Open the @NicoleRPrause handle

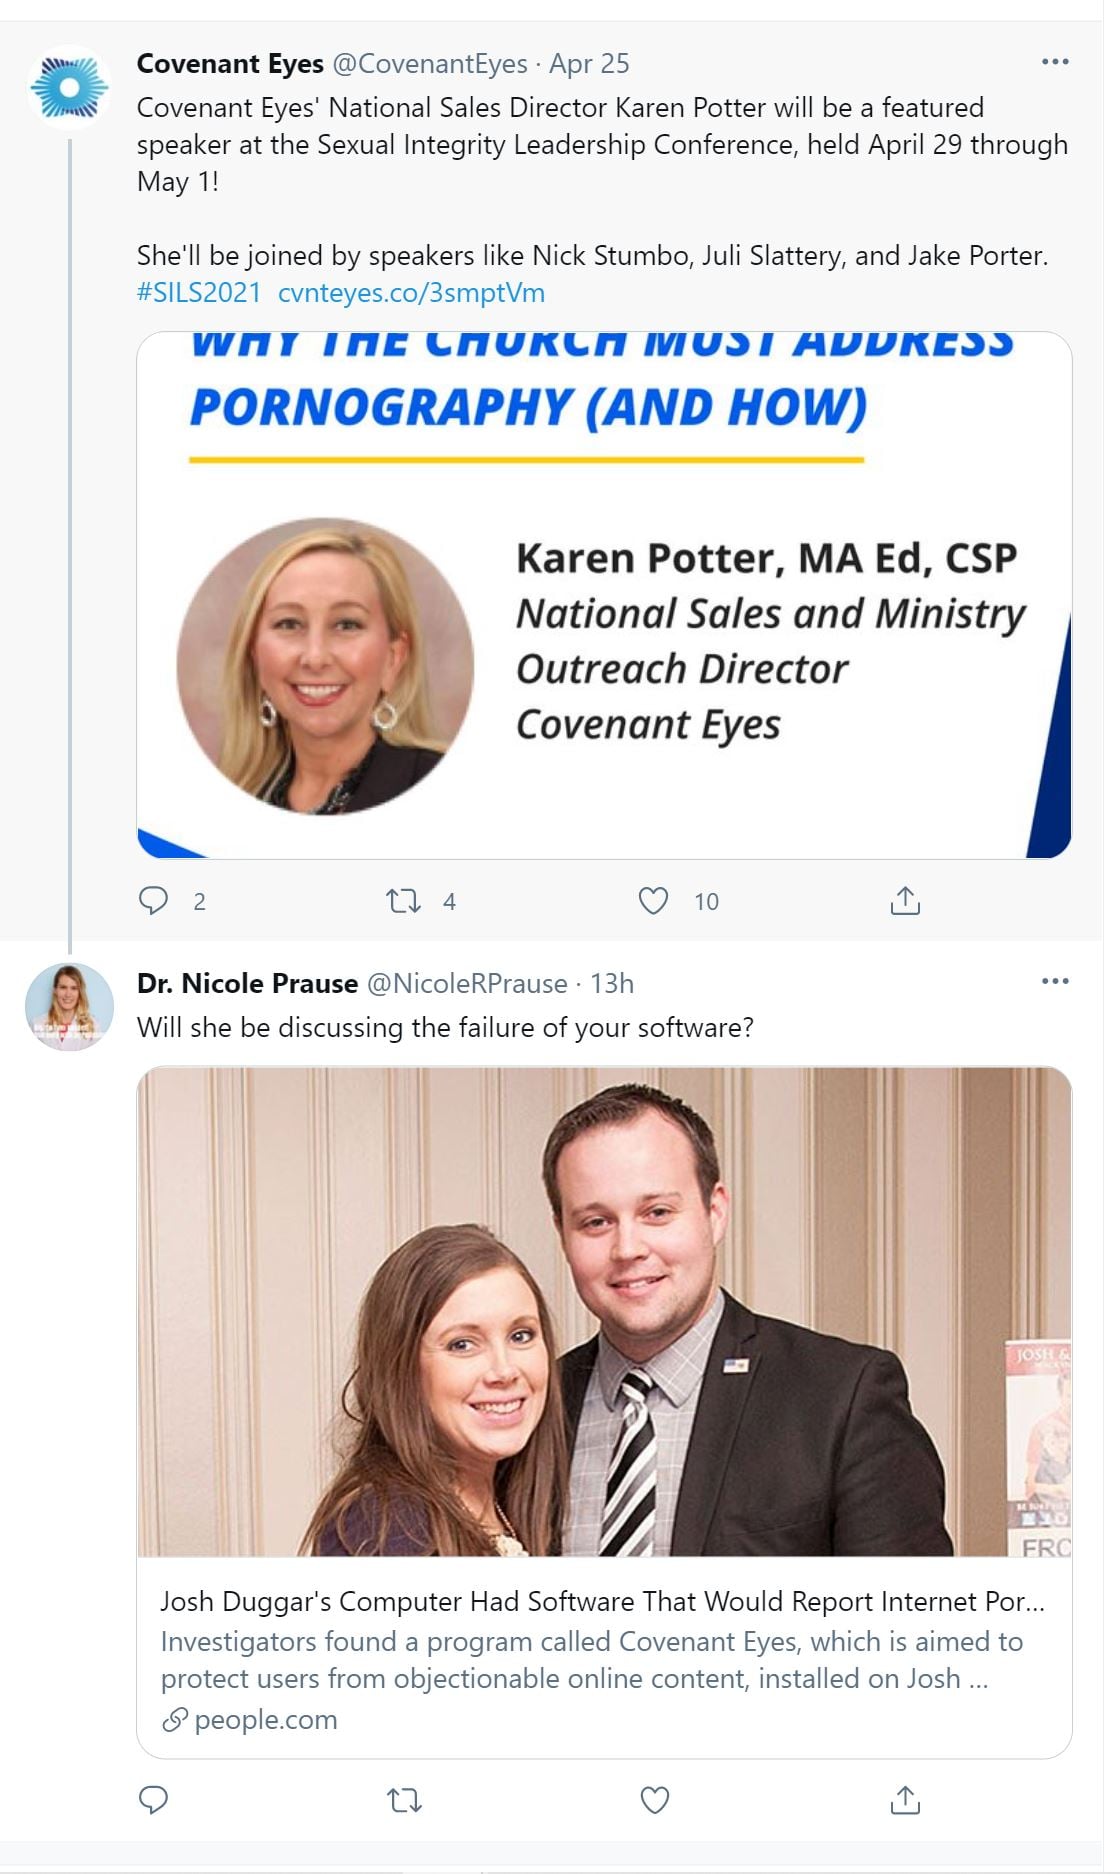point(467,984)
